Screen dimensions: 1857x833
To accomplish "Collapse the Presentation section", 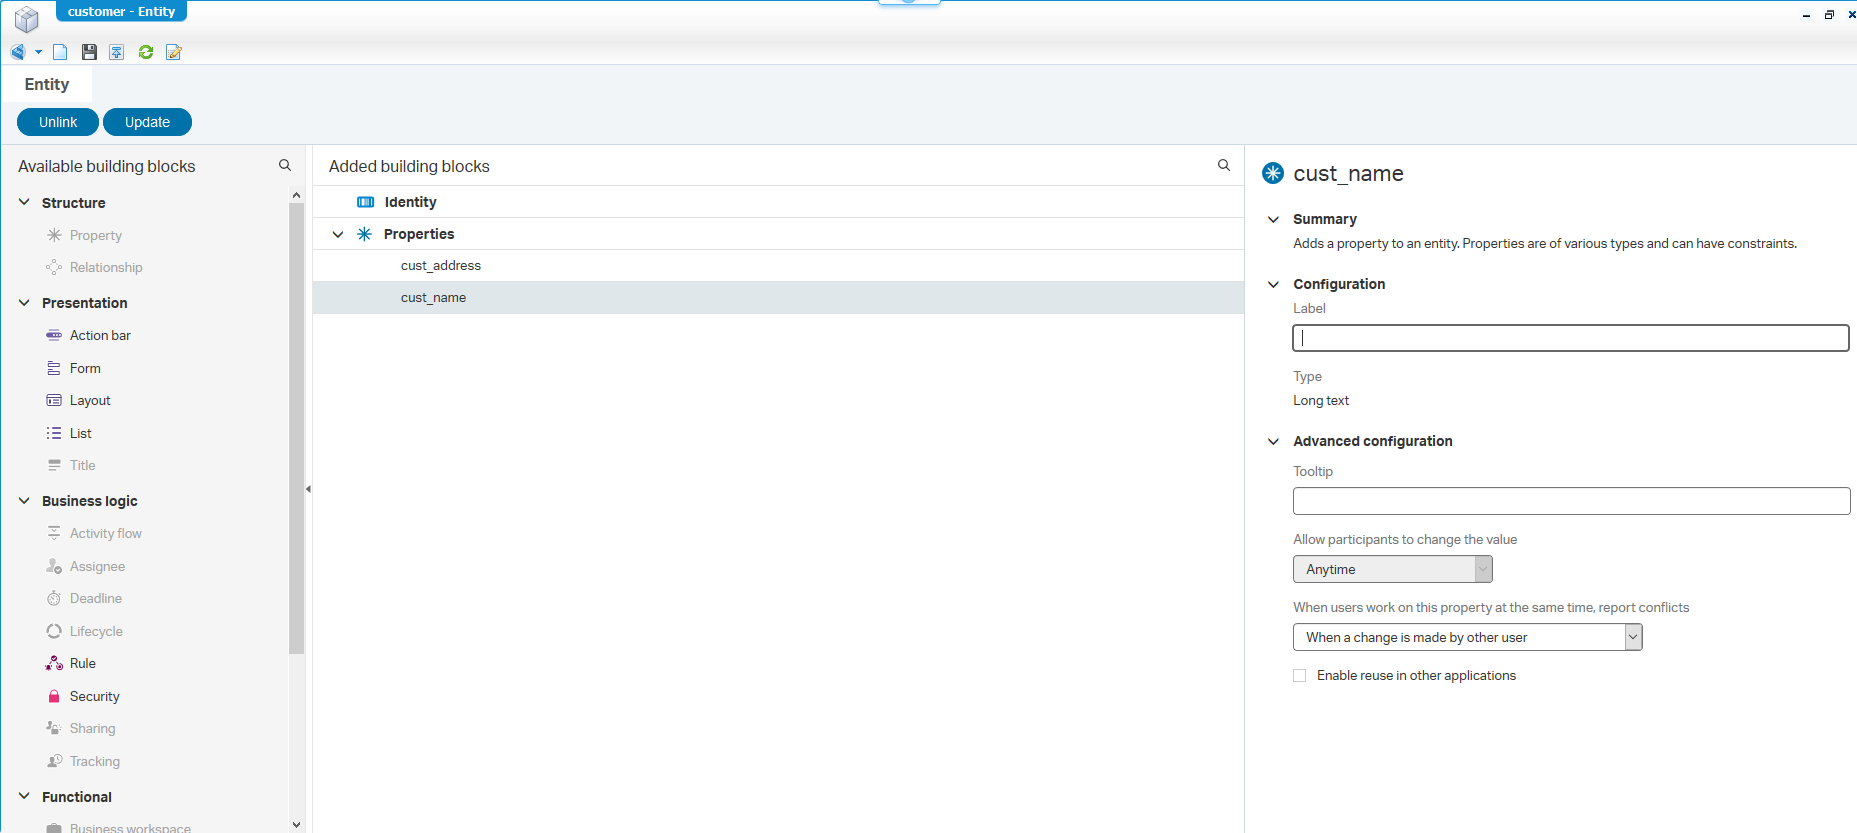I will pos(24,302).
